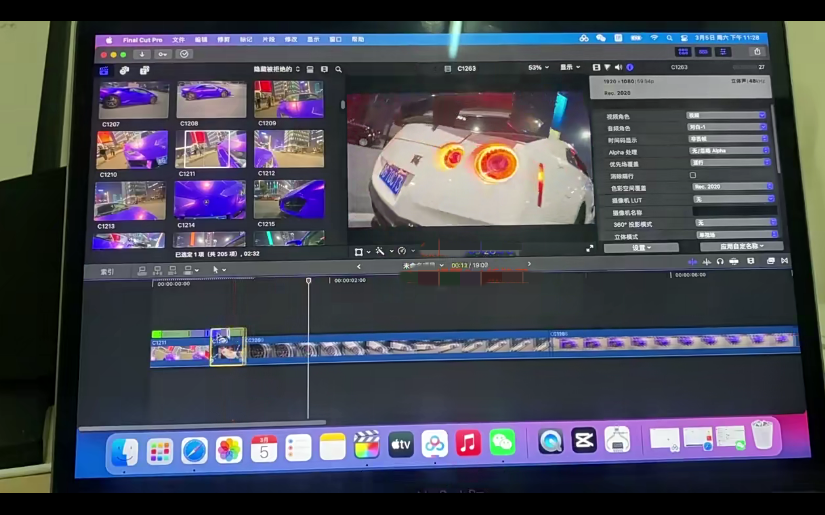Click the 索引 timeline index button
The width and height of the screenshot is (825, 515).
tap(106, 270)
